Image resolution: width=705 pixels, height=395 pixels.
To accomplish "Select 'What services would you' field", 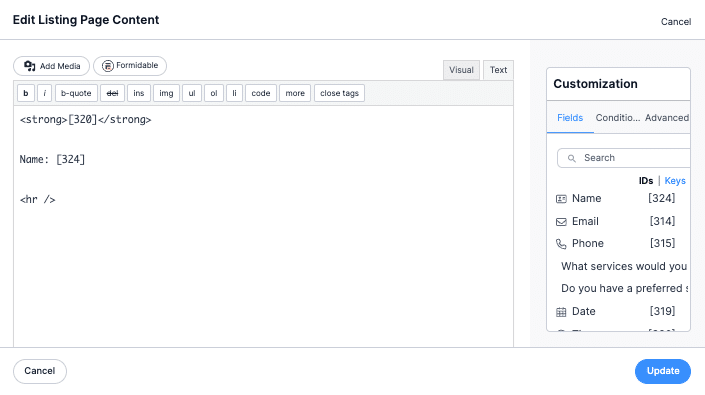I will (x=624, y=266).
